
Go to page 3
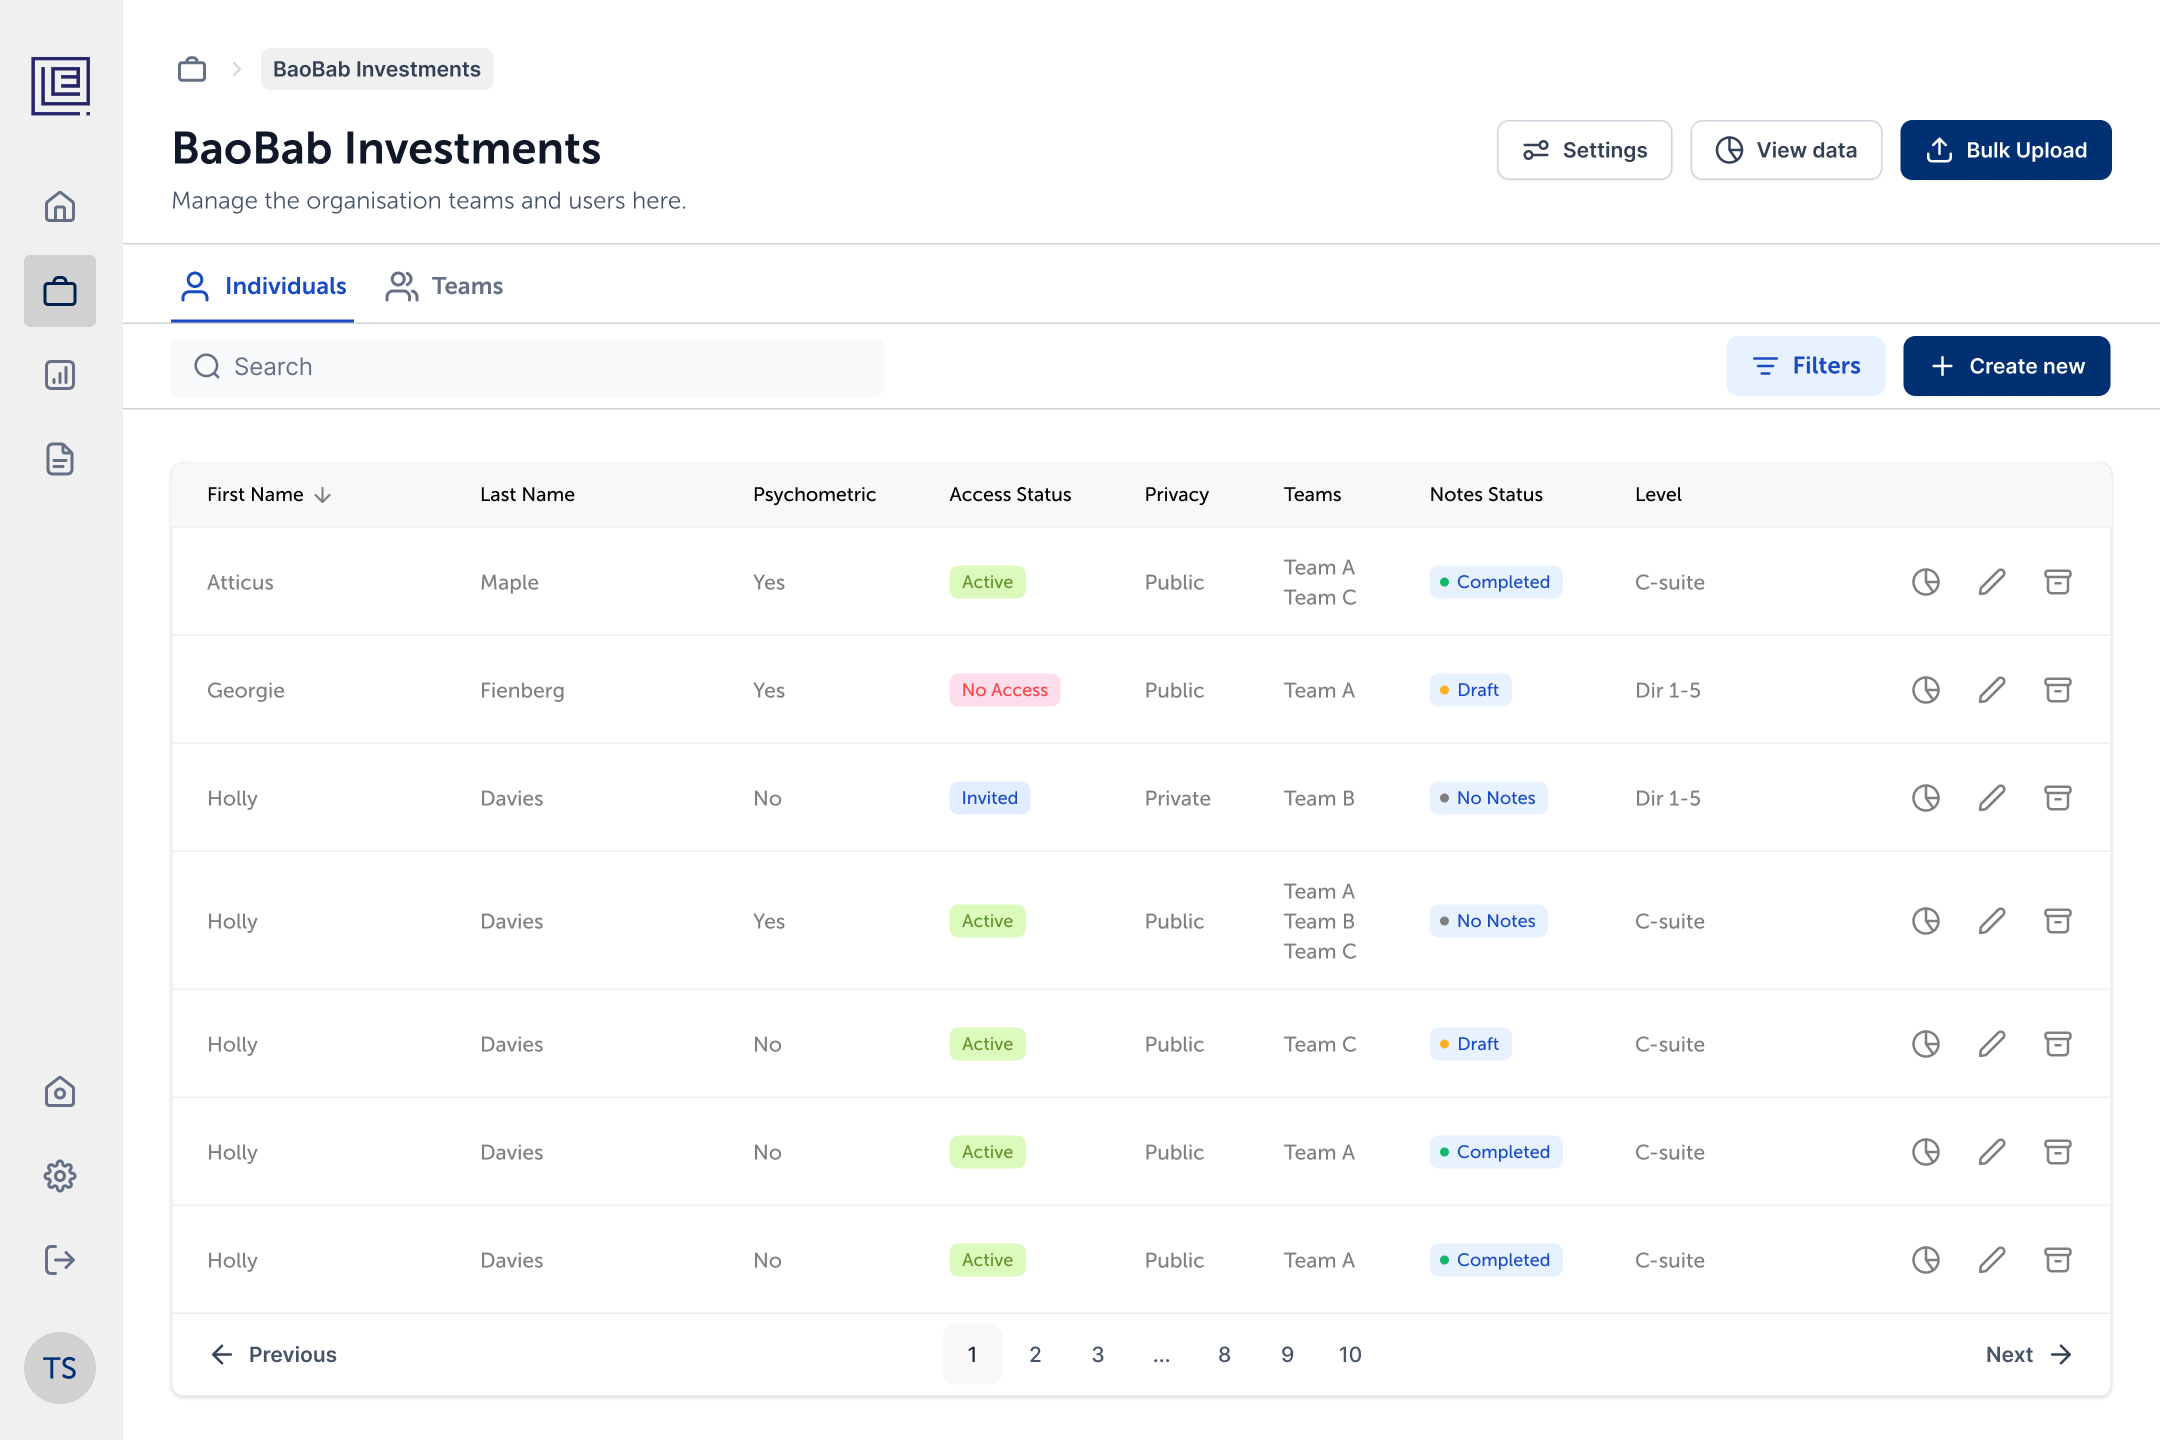(1098, 1354)
